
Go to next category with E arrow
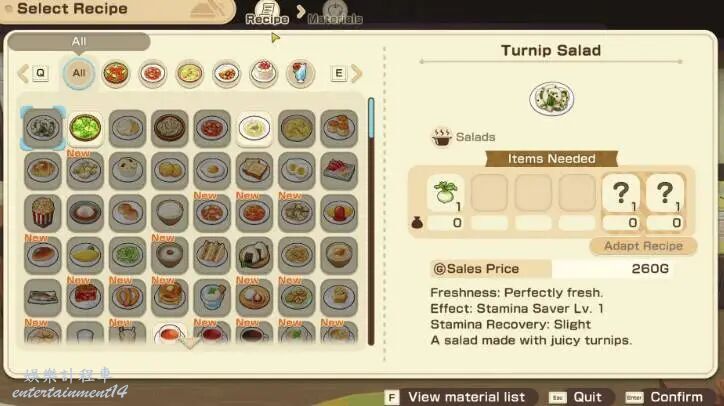[x=356, y=73]
